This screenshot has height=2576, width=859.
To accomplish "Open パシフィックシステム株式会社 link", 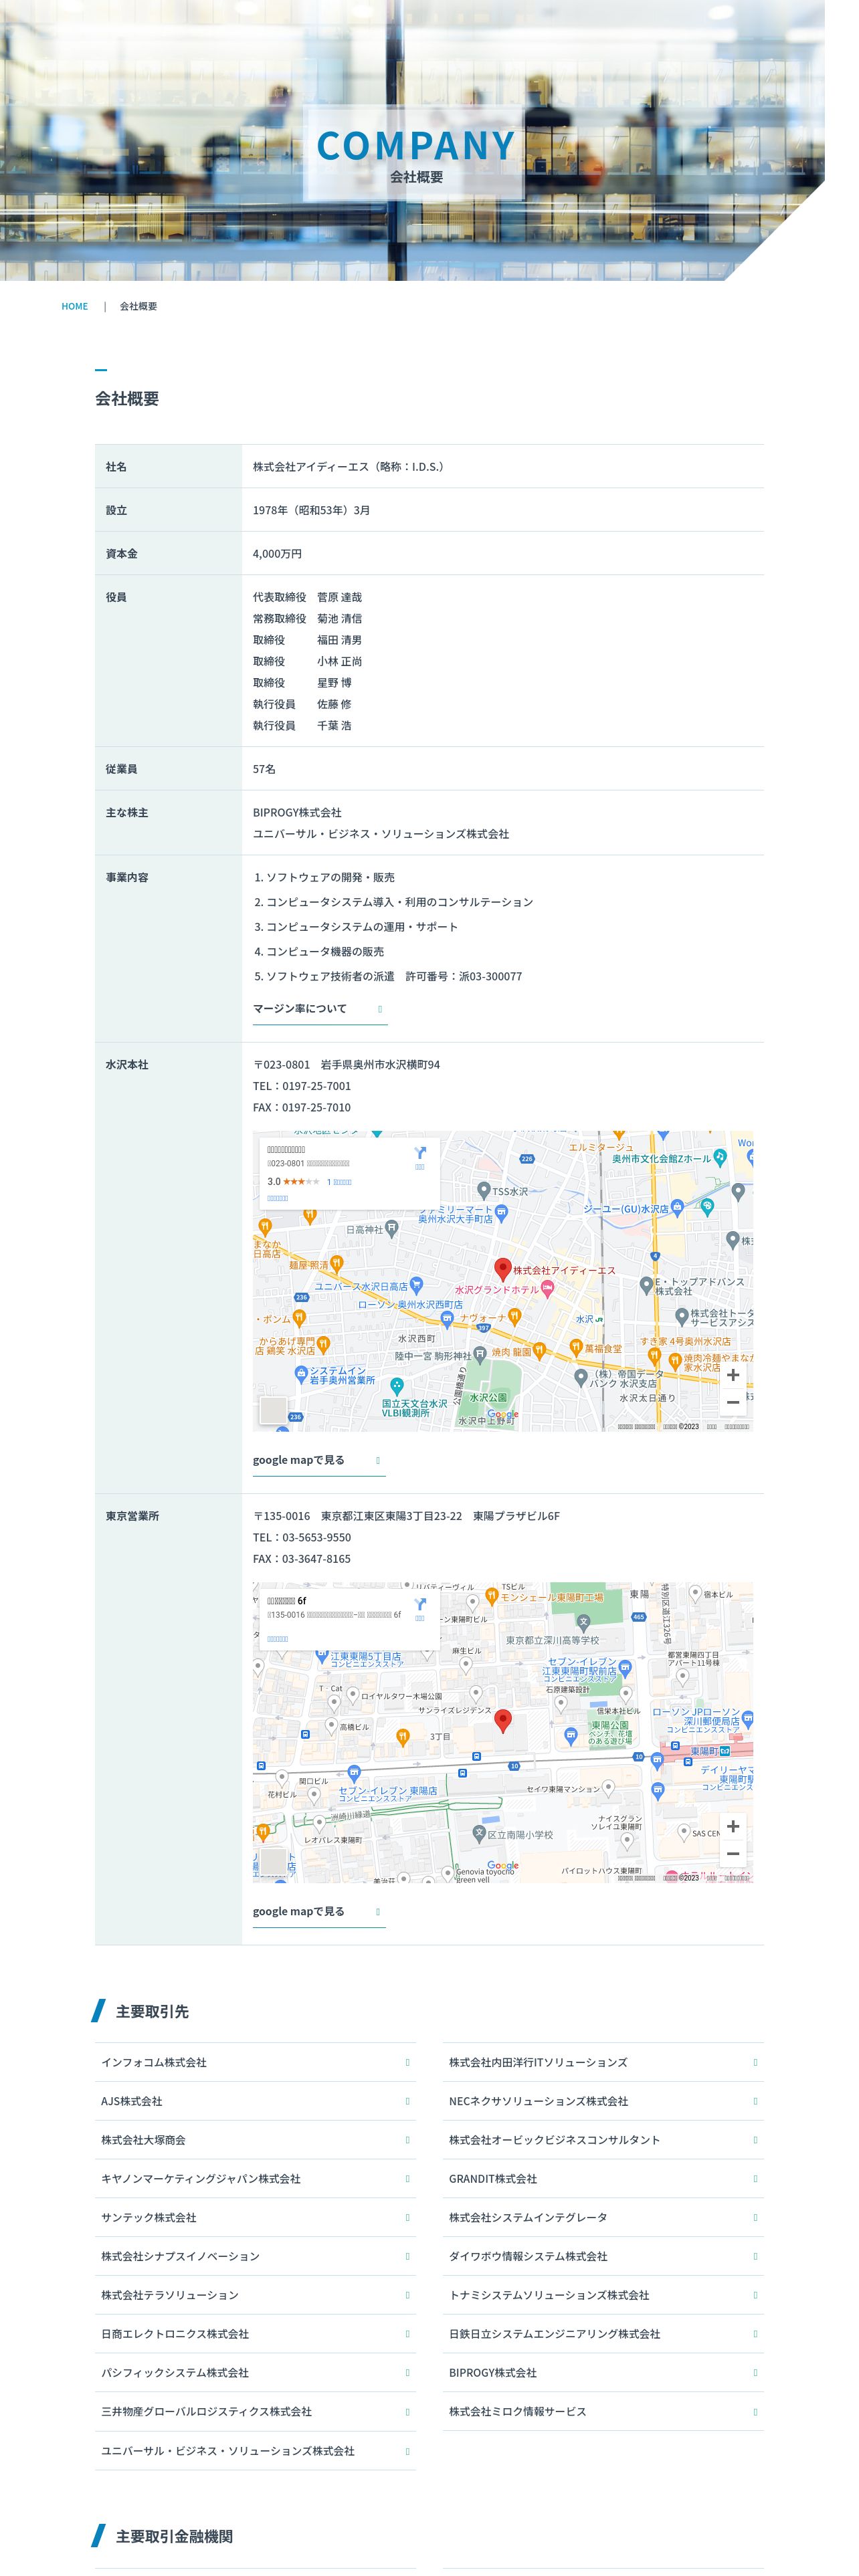I will 255,2373.
